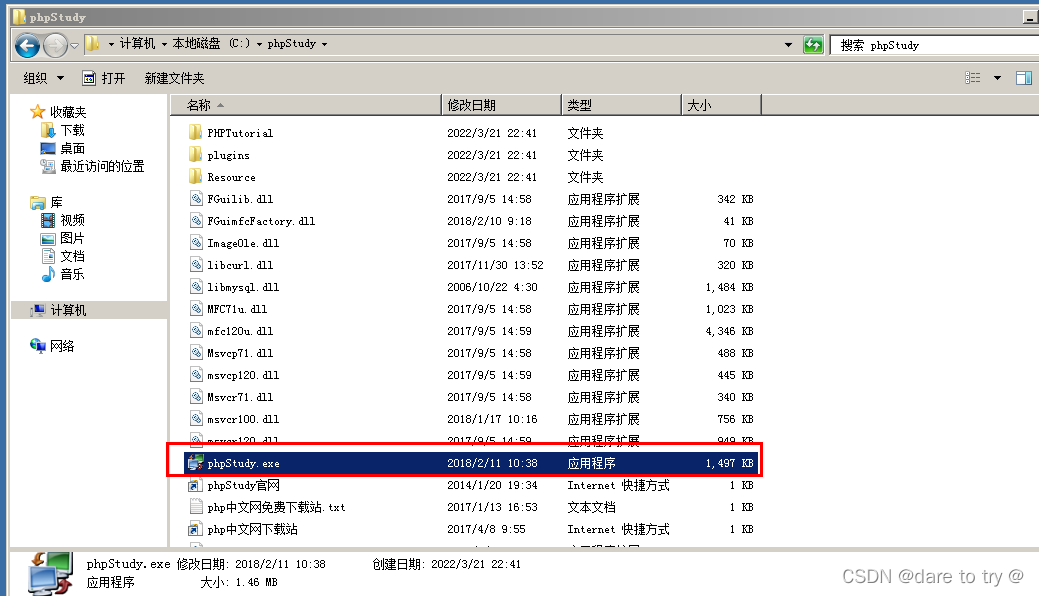The width and height of the screenshot is (1039, 596).
Task: Open the view options dropdown arrow
Action: coord(997,78)
